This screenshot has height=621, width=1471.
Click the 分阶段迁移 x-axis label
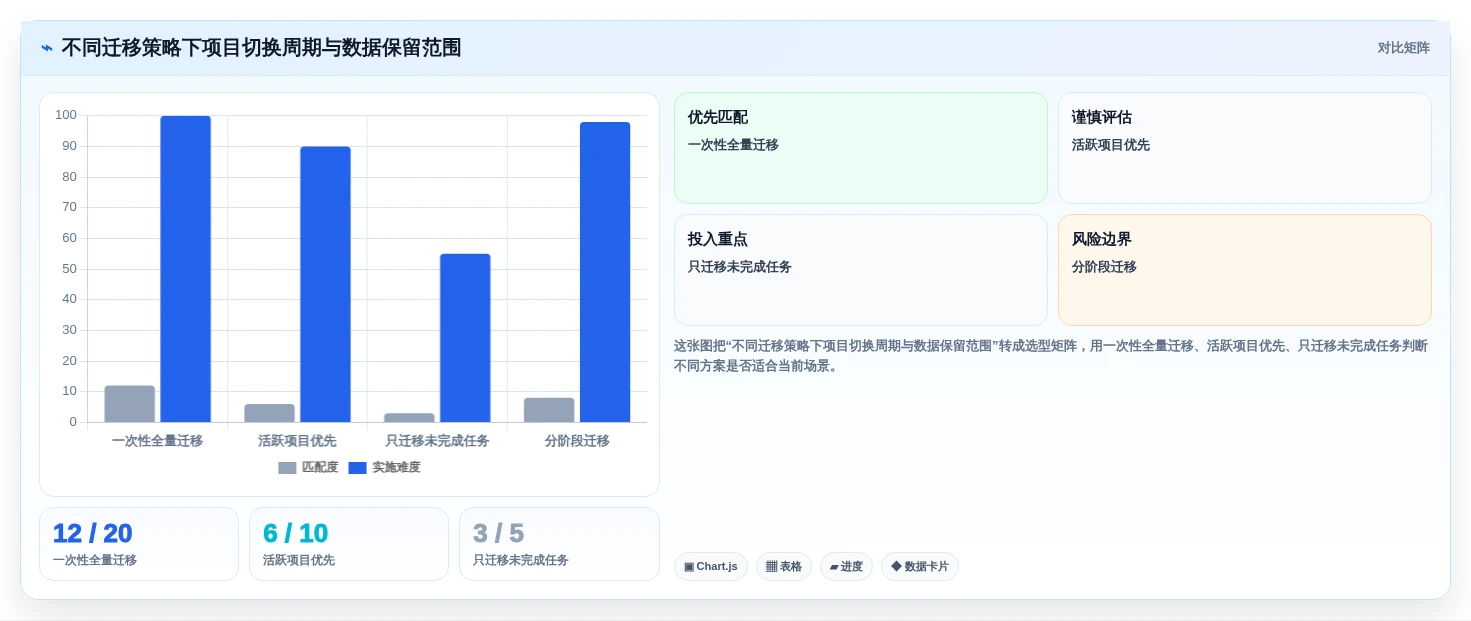[577, 441]
